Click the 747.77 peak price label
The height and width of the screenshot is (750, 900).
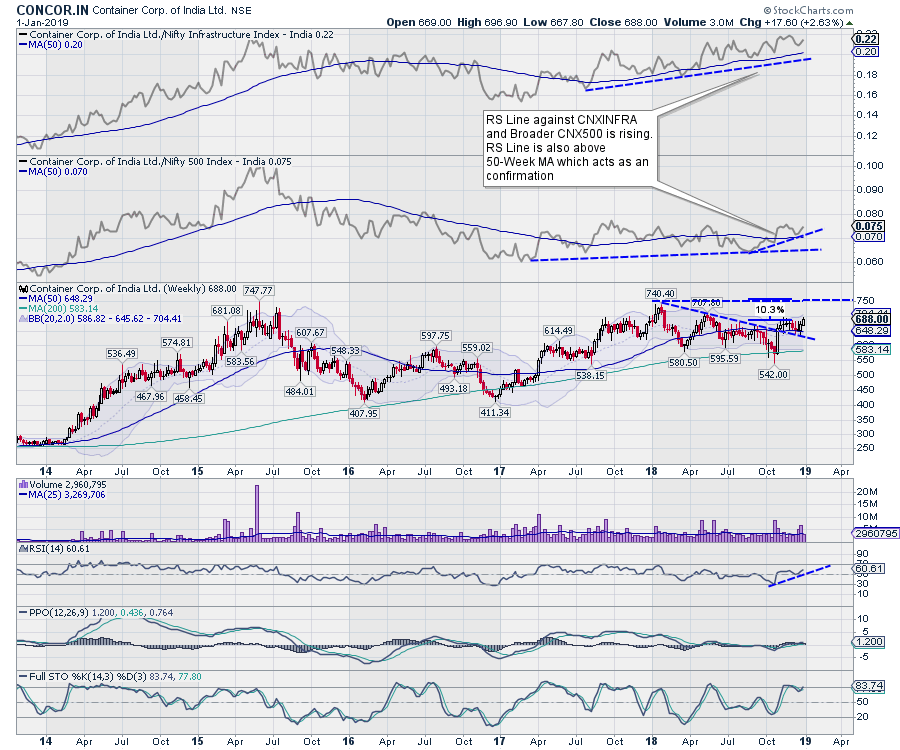258,290
